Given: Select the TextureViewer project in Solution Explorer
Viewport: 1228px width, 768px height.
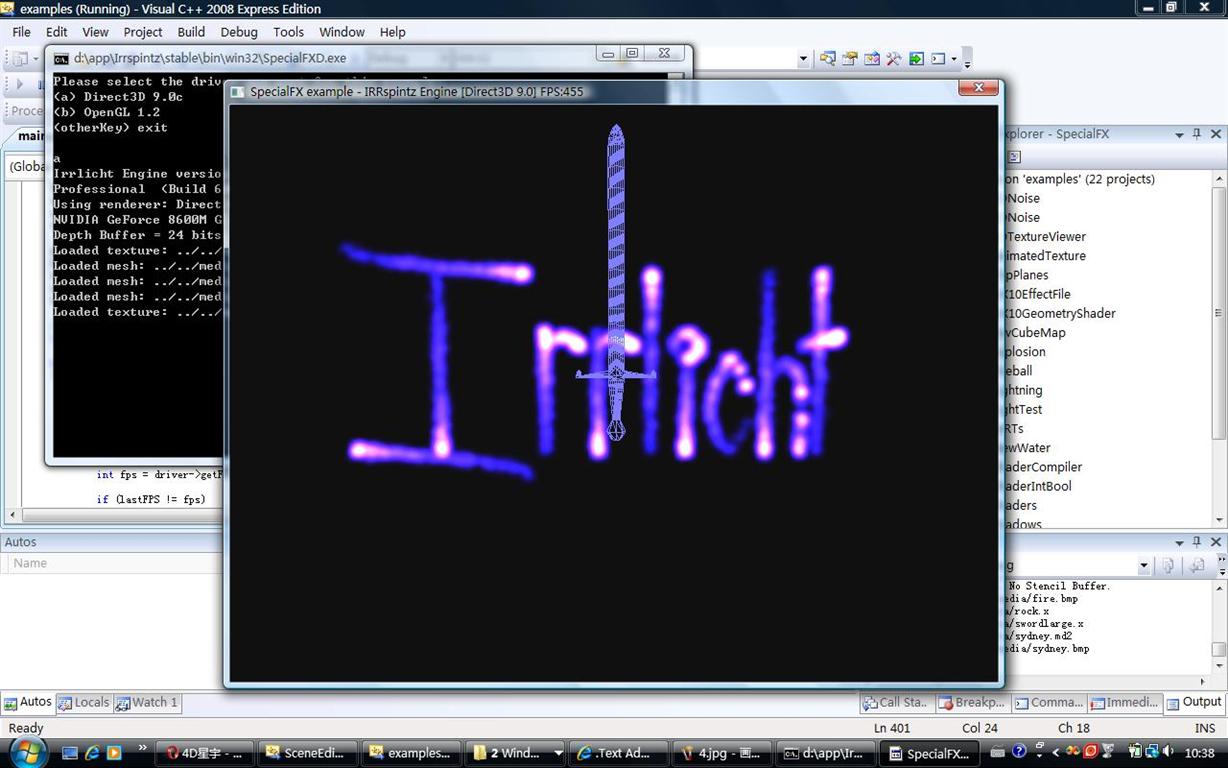Looking at the screenshot, I should pos(1045,237).
